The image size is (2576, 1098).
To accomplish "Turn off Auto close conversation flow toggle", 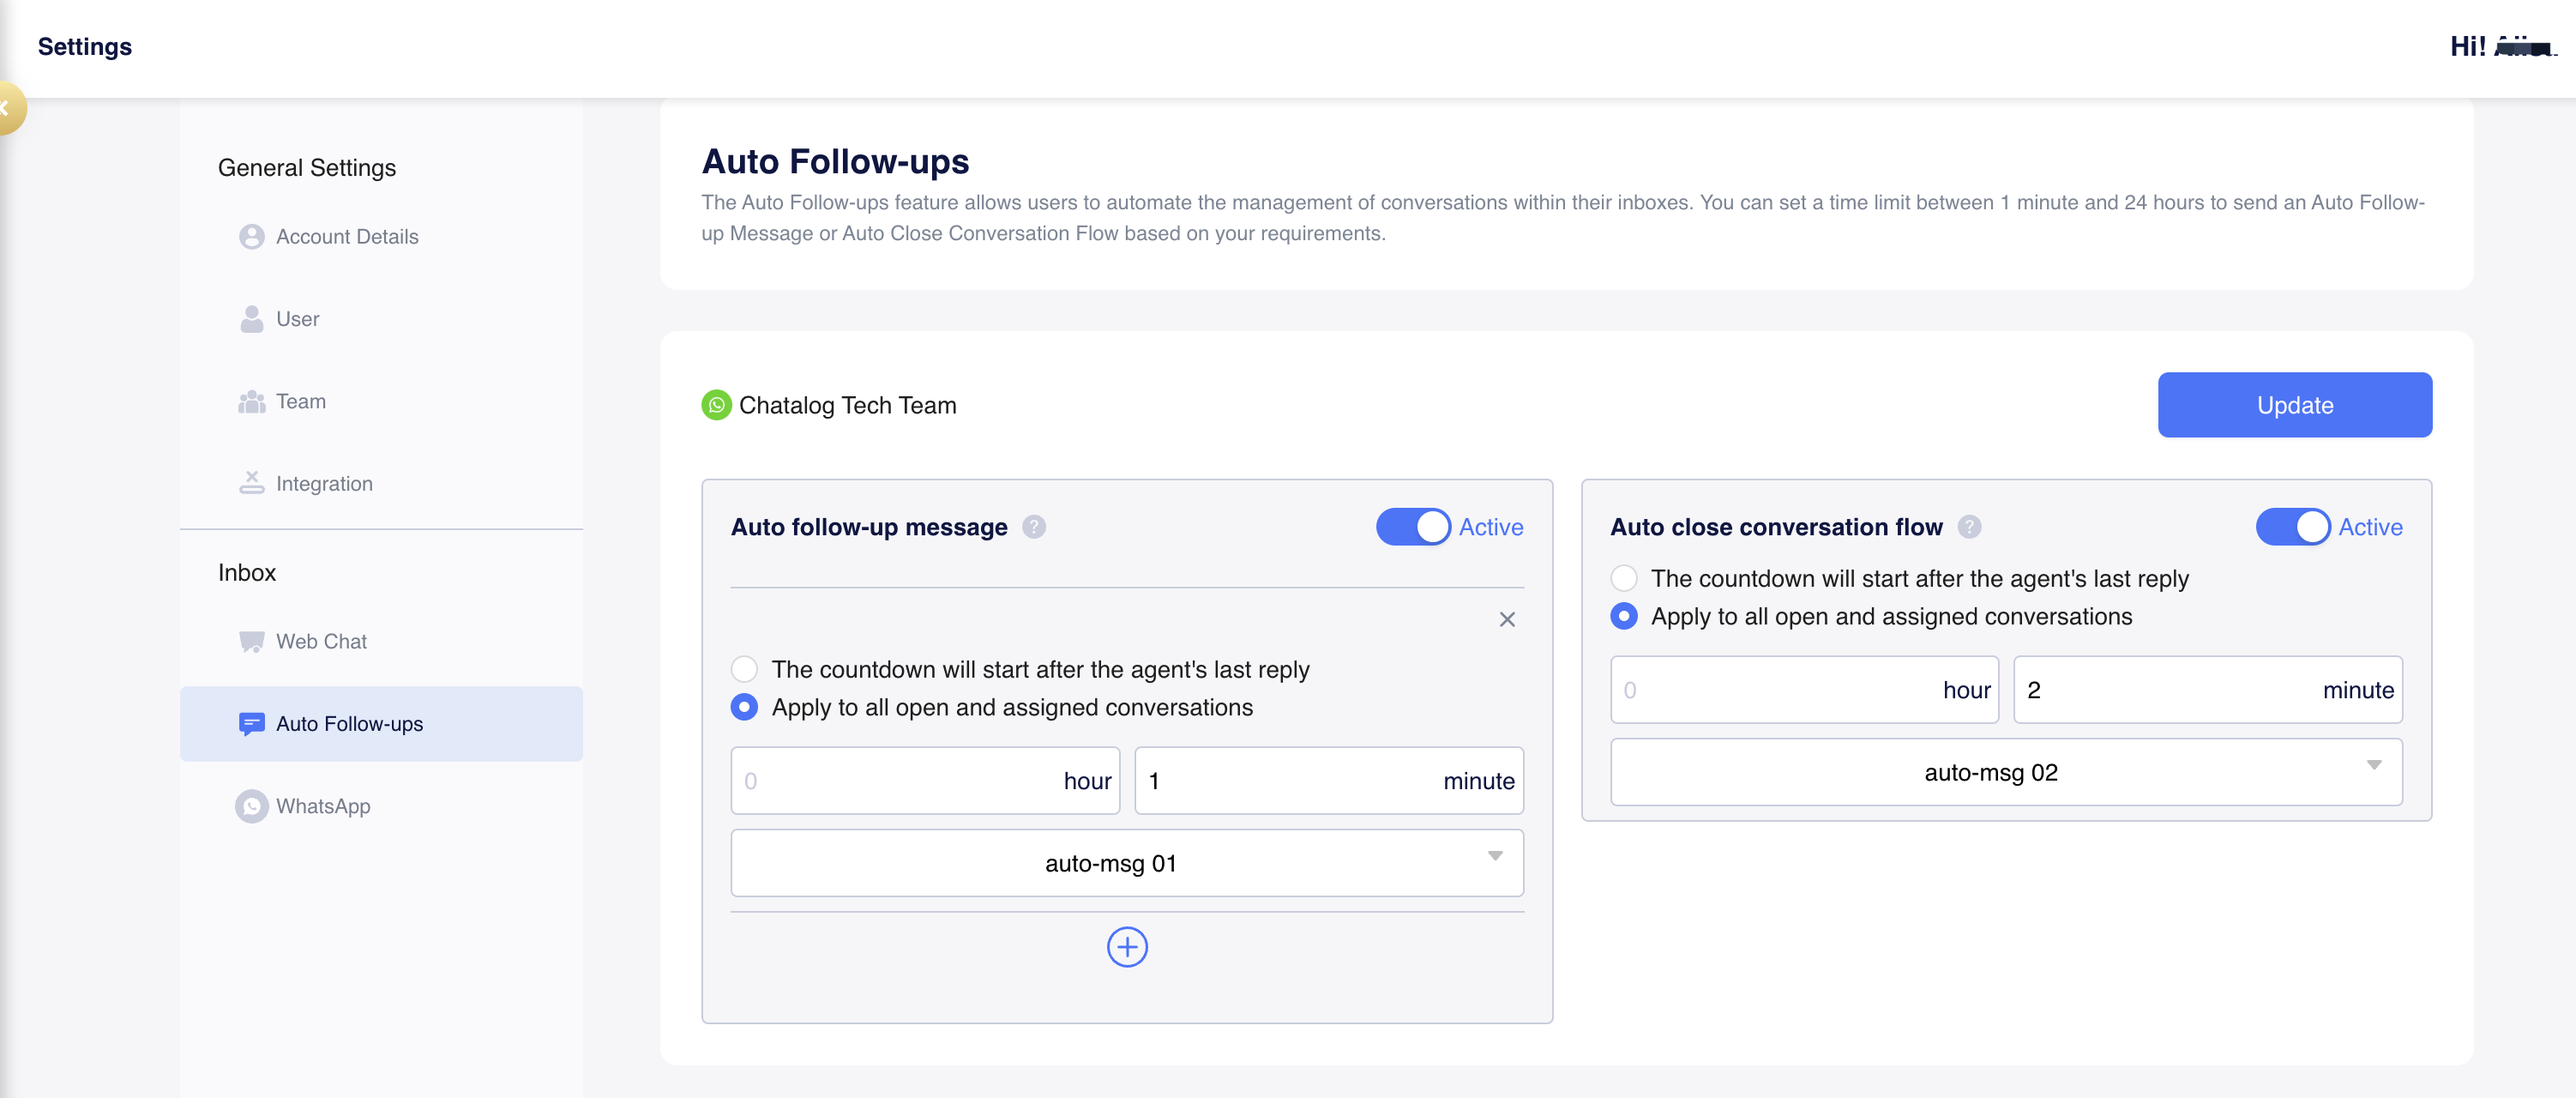I will [x=2292, y=527].
